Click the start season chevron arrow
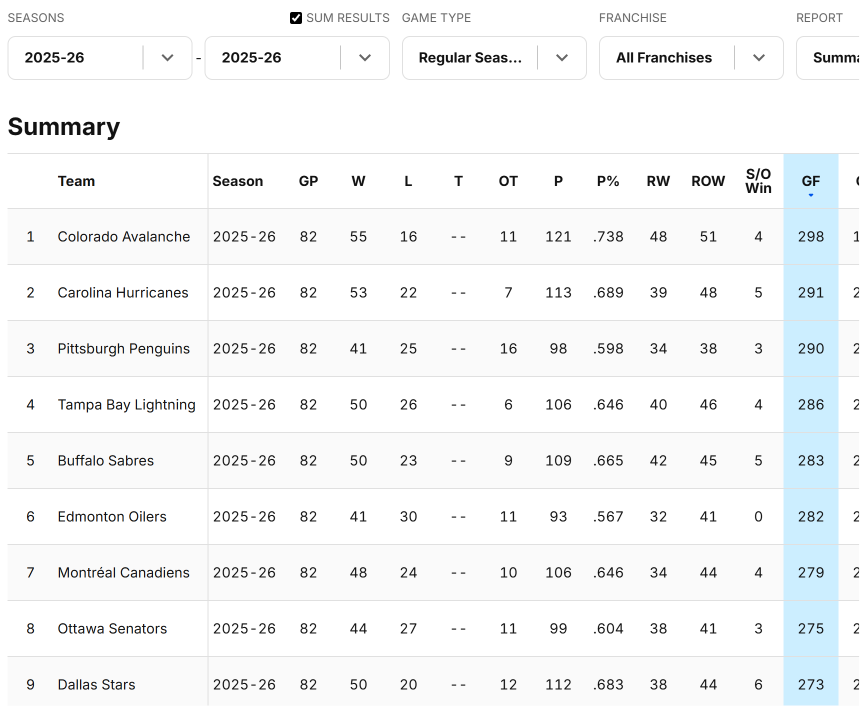Viewport: 860px width, 706px height. 168,58
